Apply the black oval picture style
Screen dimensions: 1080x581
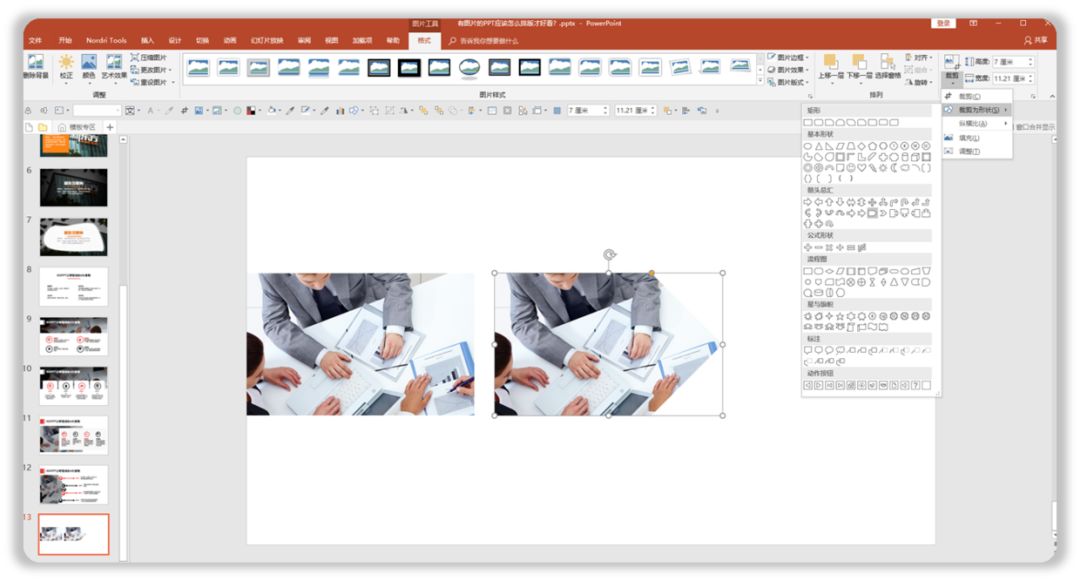(469, 67)
